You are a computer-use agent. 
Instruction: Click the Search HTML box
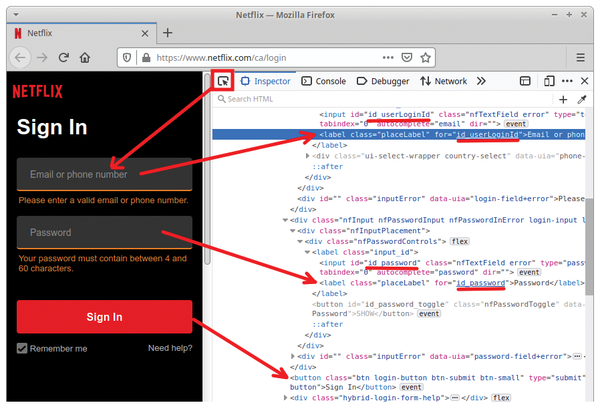click(383, 99)
